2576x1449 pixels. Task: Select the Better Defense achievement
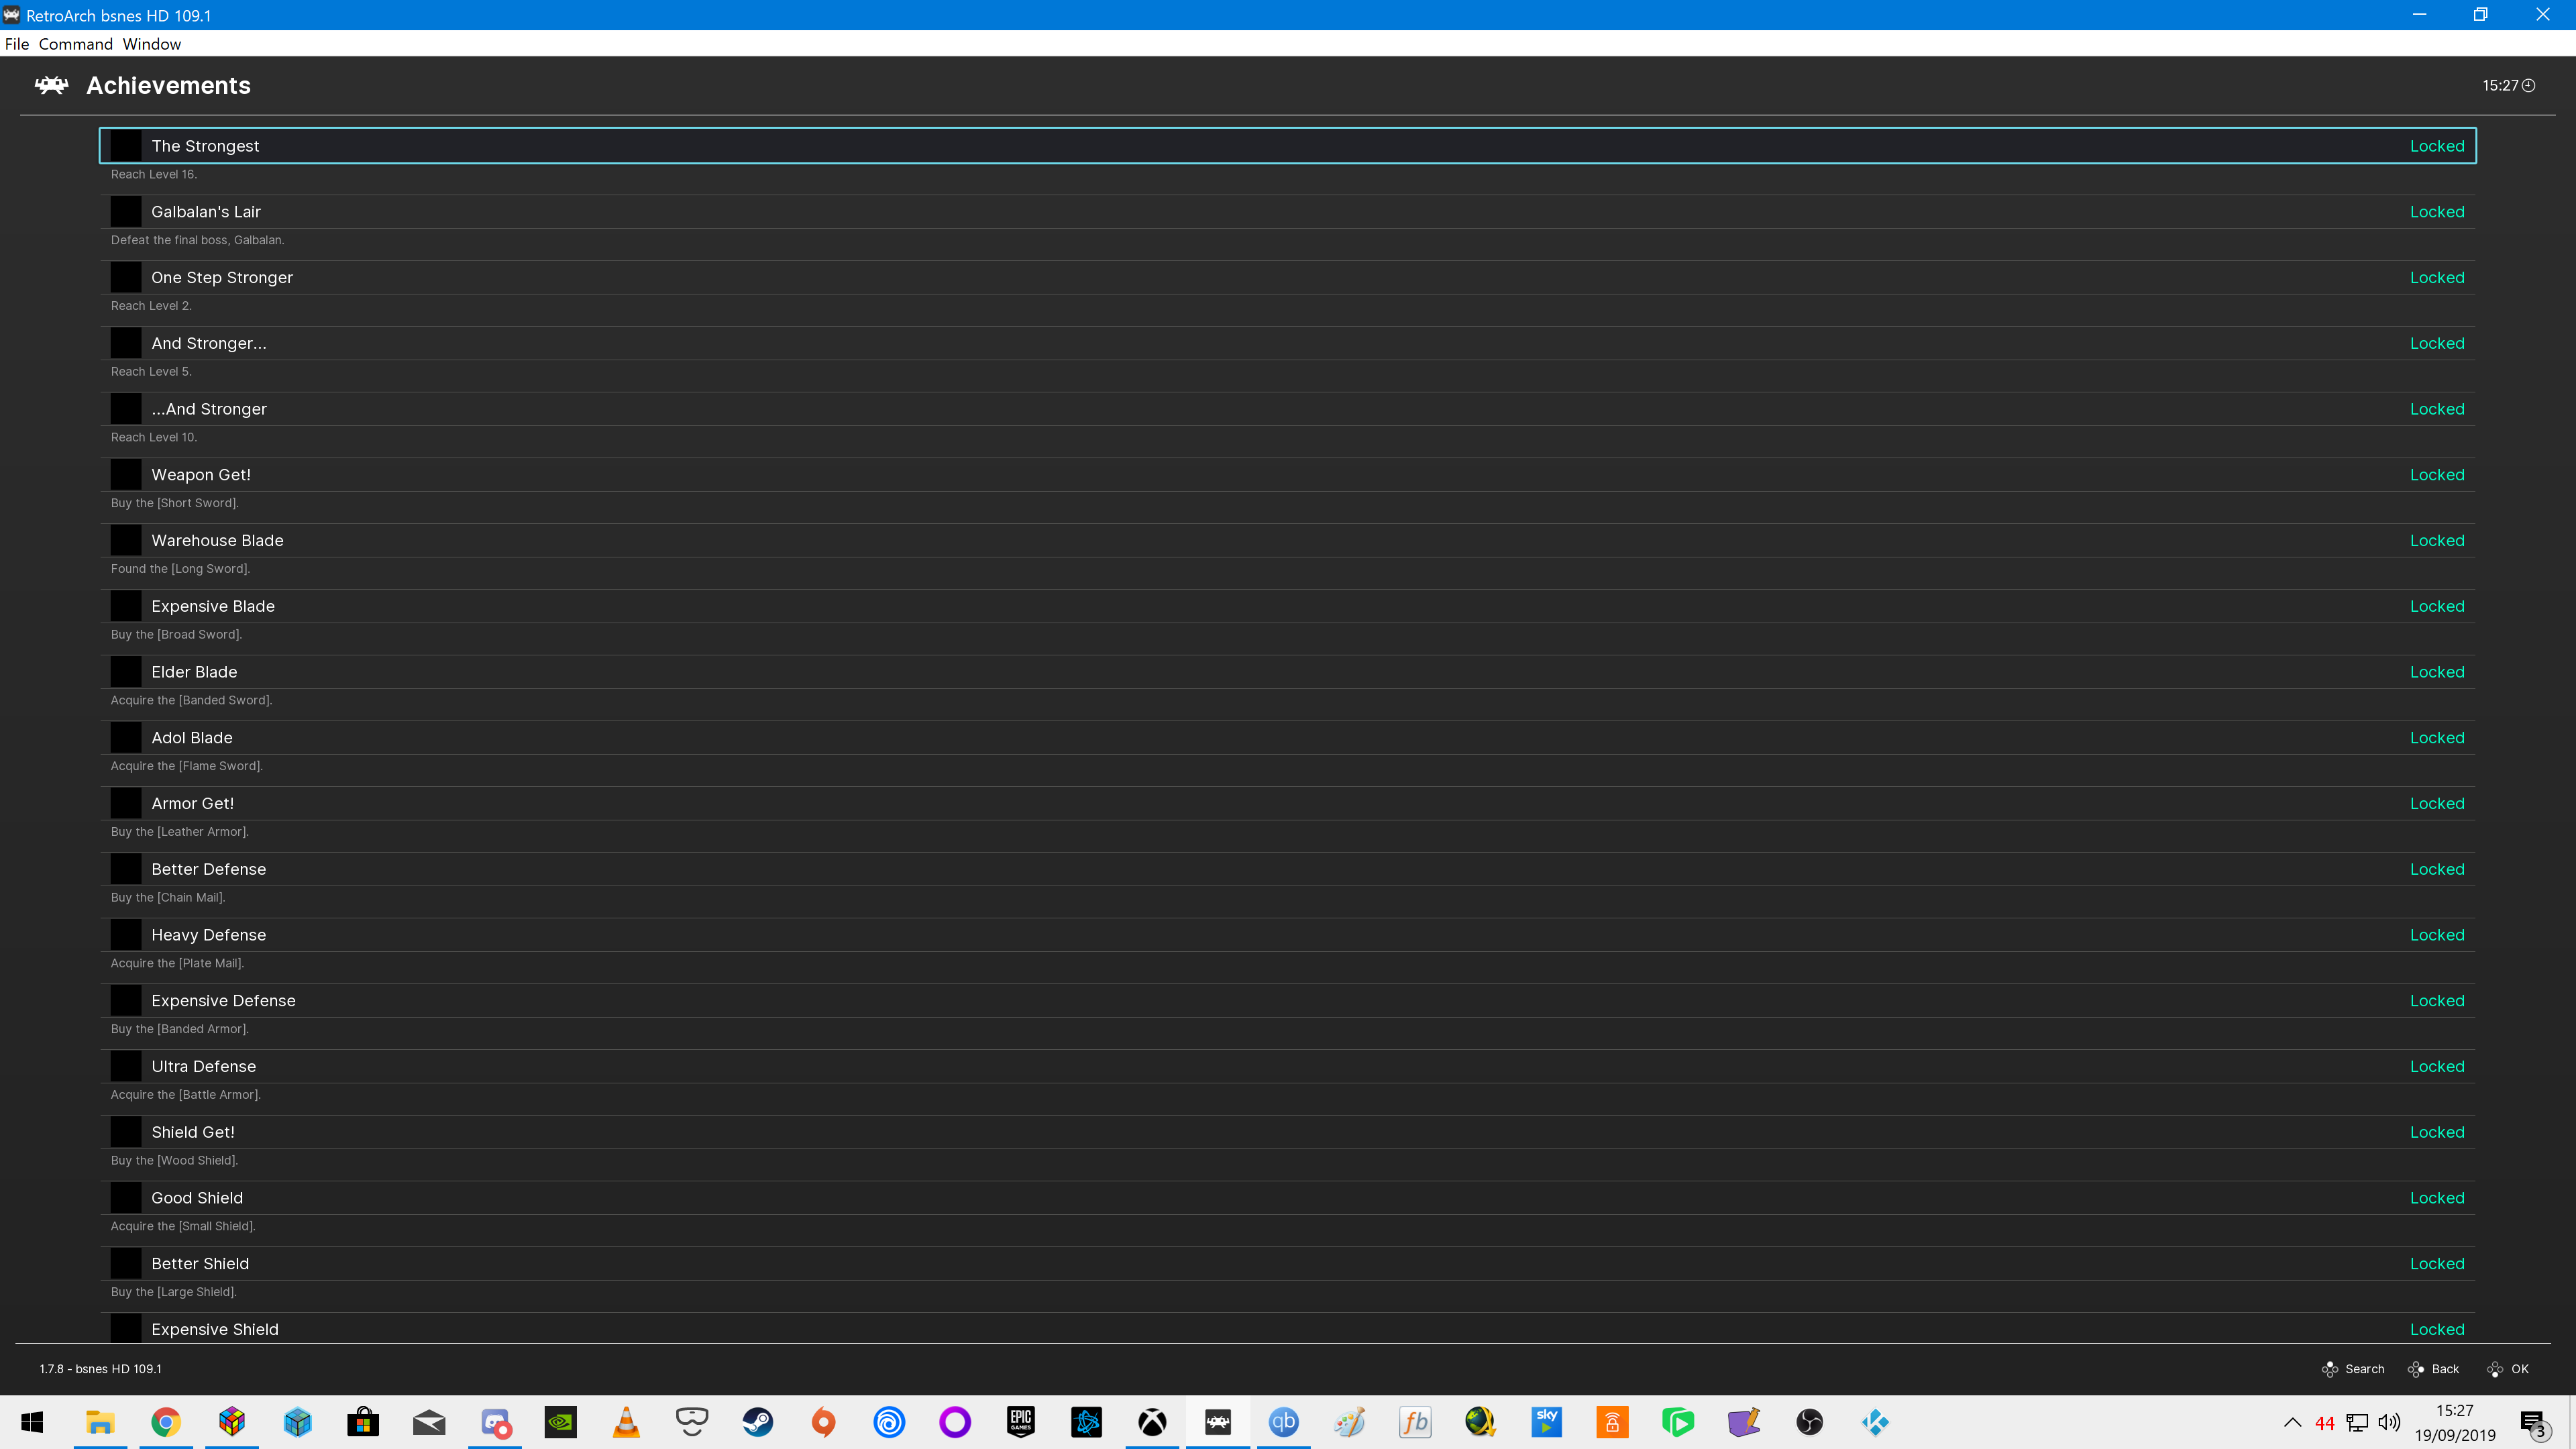[1287, 869]
